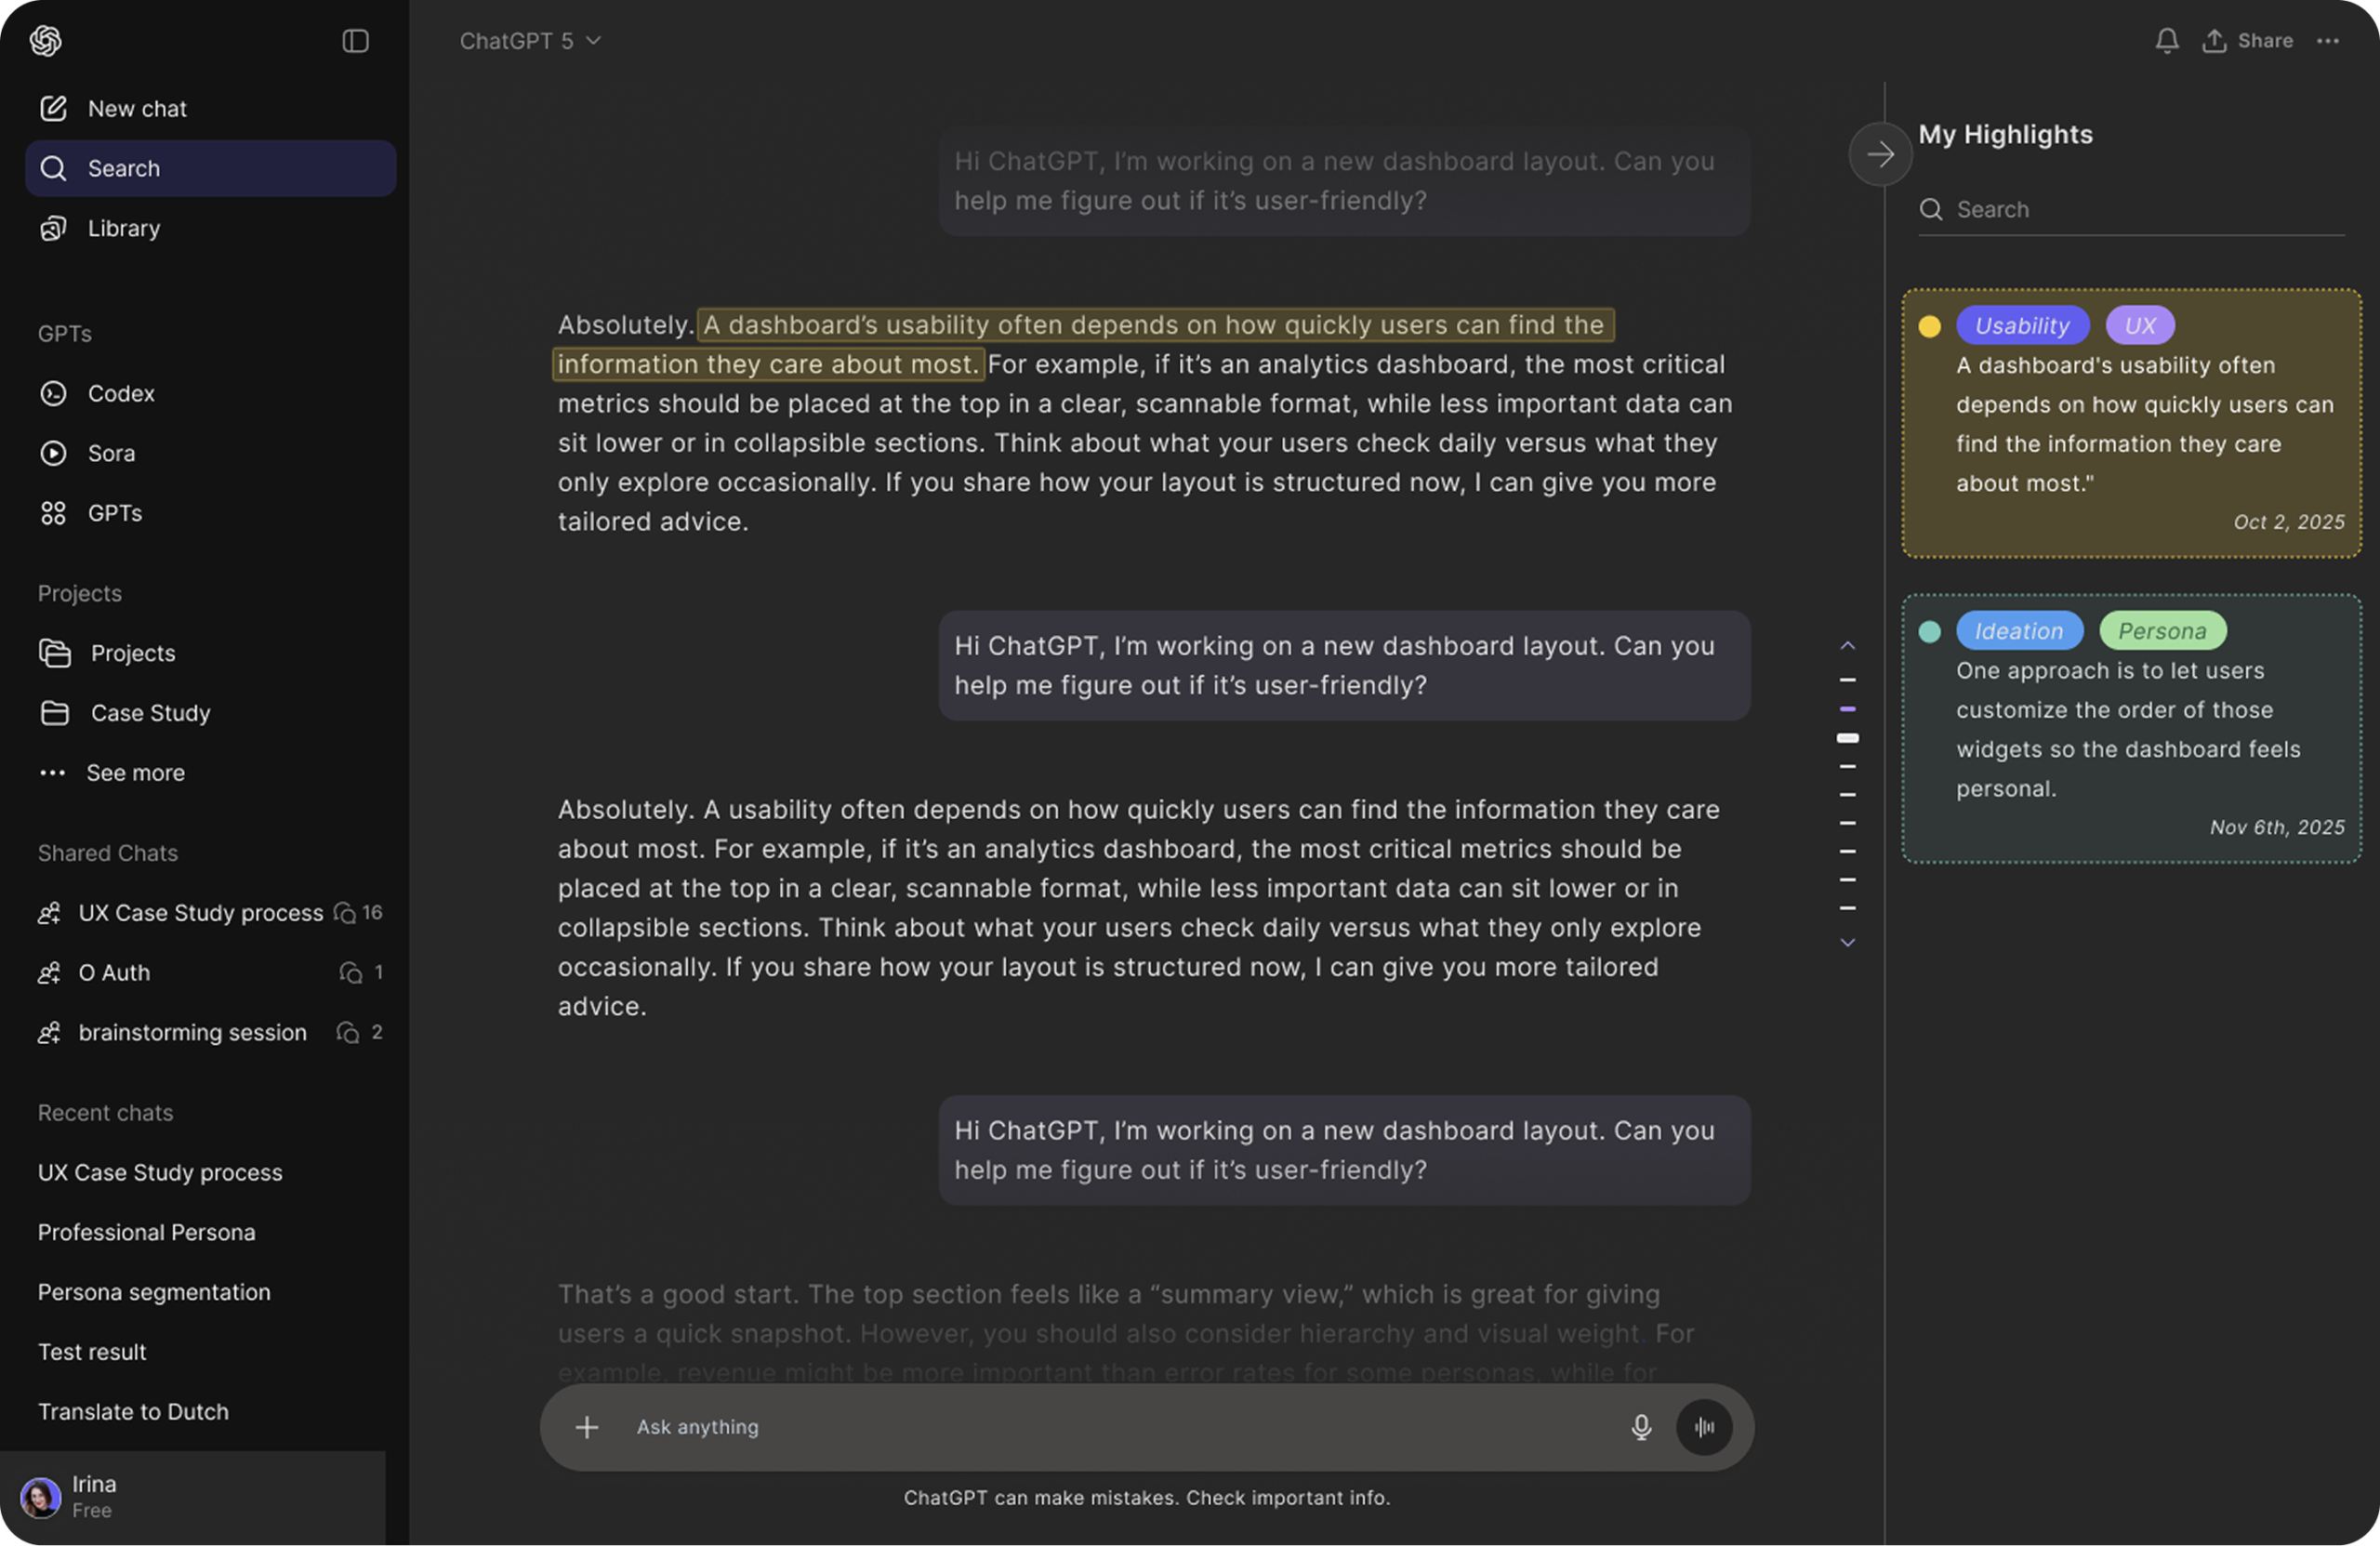Collapse the left sidebar panel
This screenshot has width=2380, height=1546.
click(356, 41)
